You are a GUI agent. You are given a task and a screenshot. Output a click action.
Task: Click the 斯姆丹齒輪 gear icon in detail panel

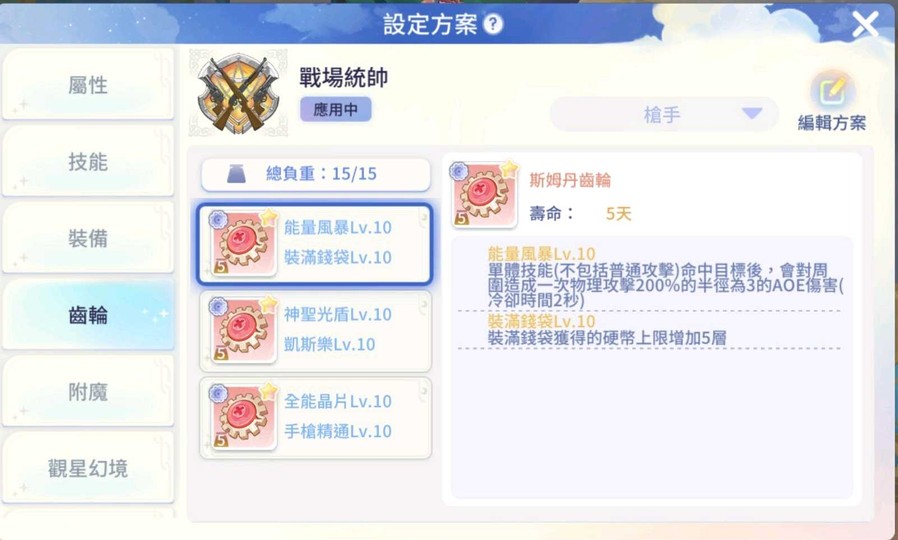coord(485,194)
